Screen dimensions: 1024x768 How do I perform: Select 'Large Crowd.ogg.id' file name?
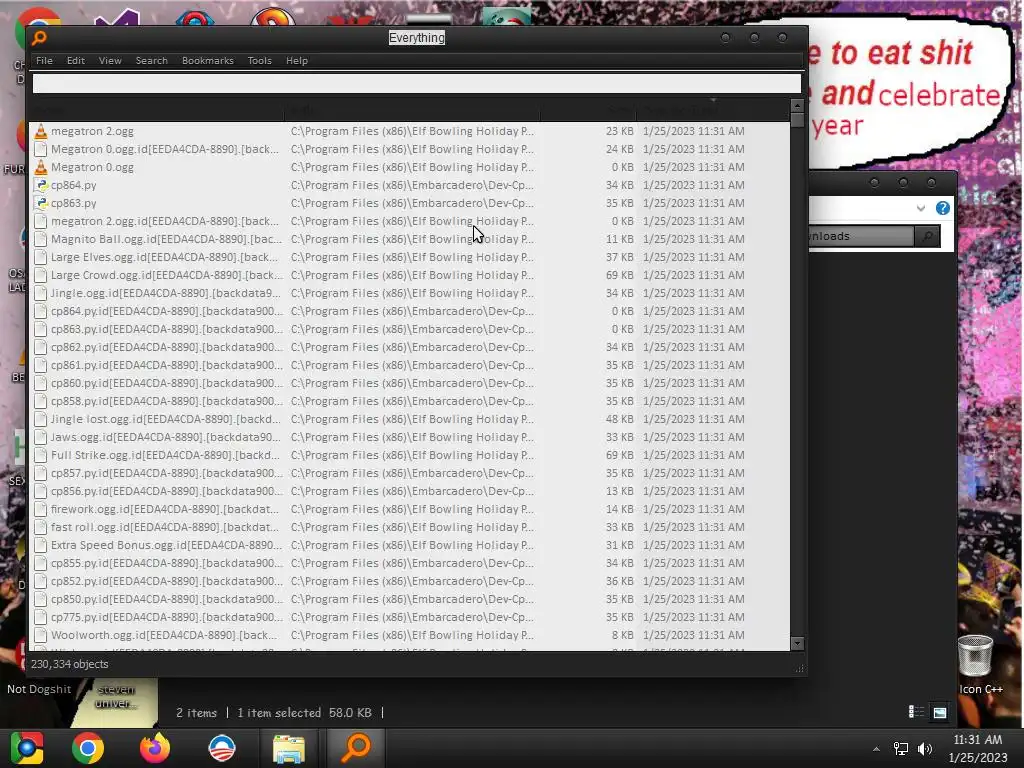[167, 275]
